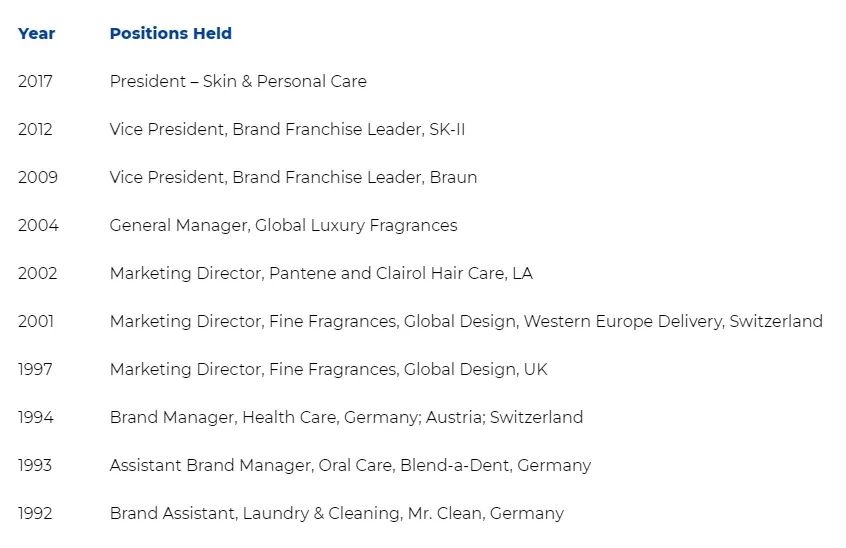Click General Manager, Global Luxury Fragrances text

[283, 225]
